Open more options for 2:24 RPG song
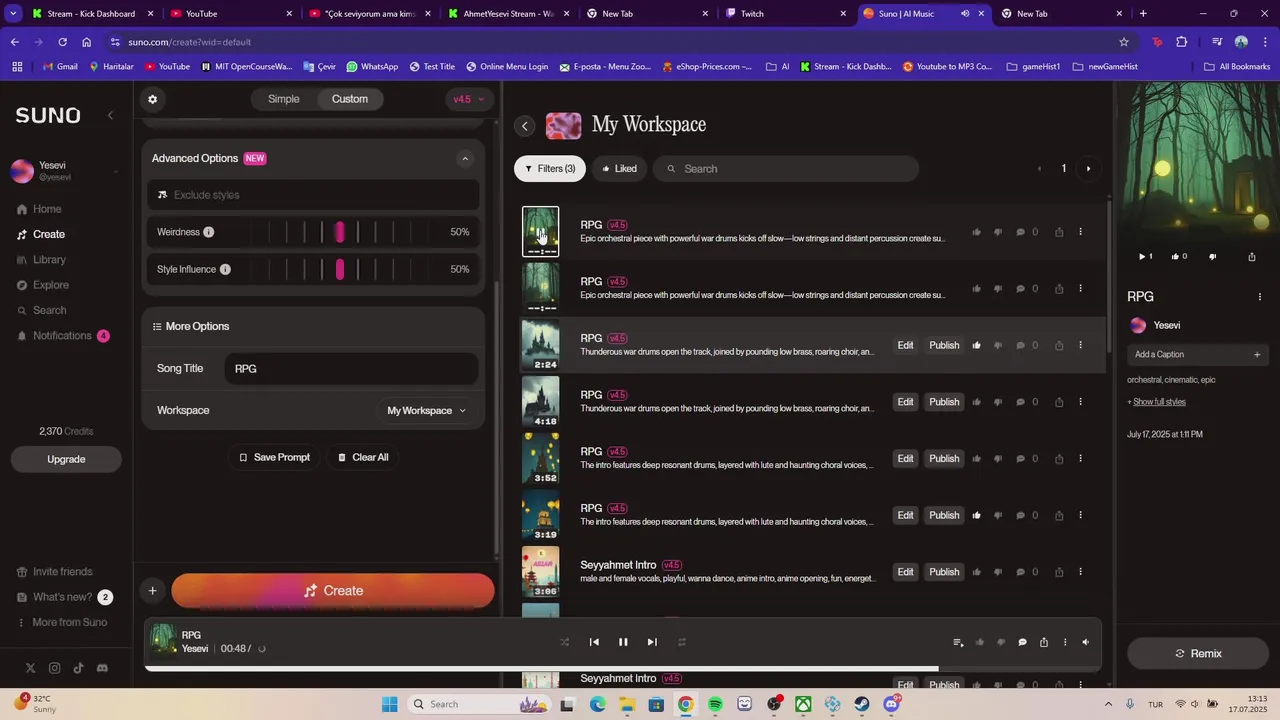Viewport: 1280px width, 720px height. point(1080,345)
